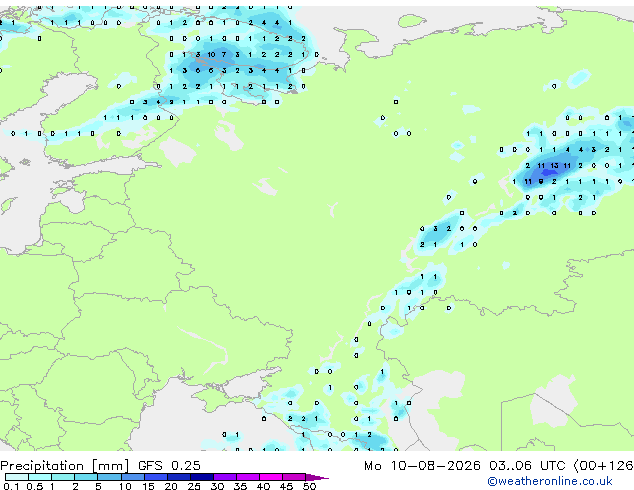Click the 'Mo 10-08-2026' date text
634x490 pixels.
pos(422,466)
